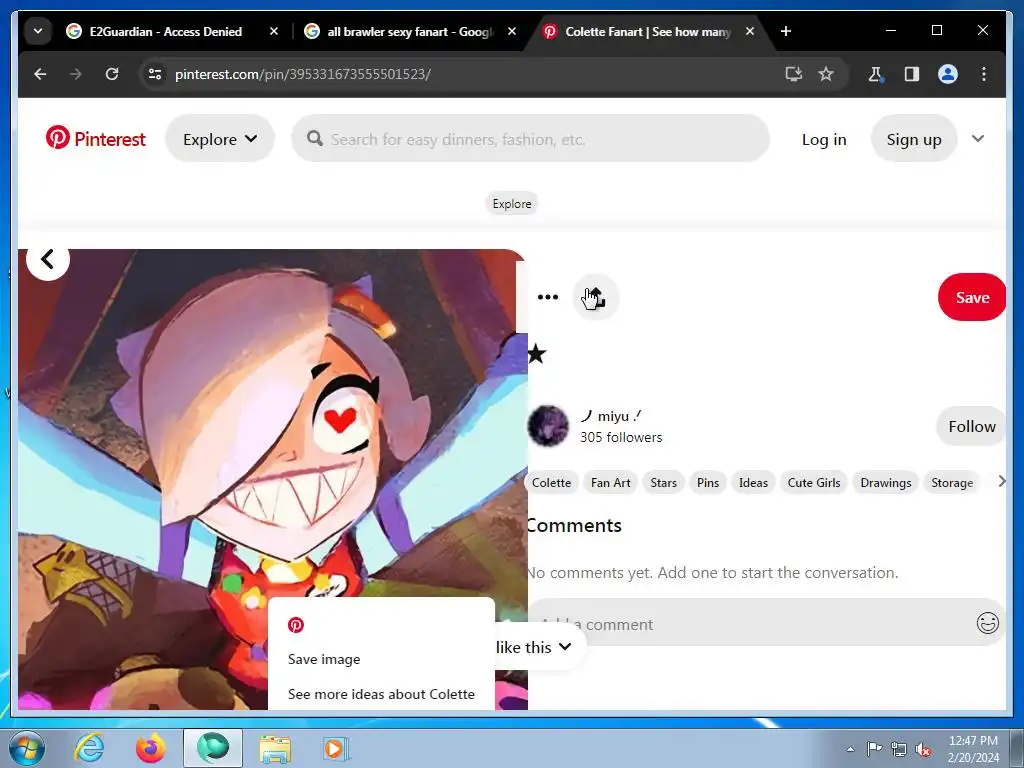Viewport: 1024px width, 768px height.
Task: Reload the Pinterest page
Action: coord(112,74)
